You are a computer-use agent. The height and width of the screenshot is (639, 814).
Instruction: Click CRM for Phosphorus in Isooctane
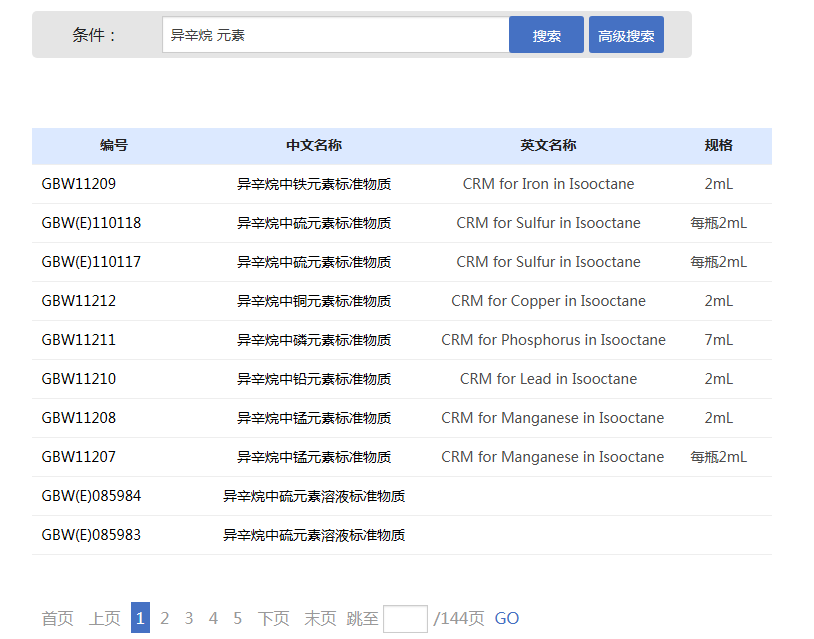[553, 340]
